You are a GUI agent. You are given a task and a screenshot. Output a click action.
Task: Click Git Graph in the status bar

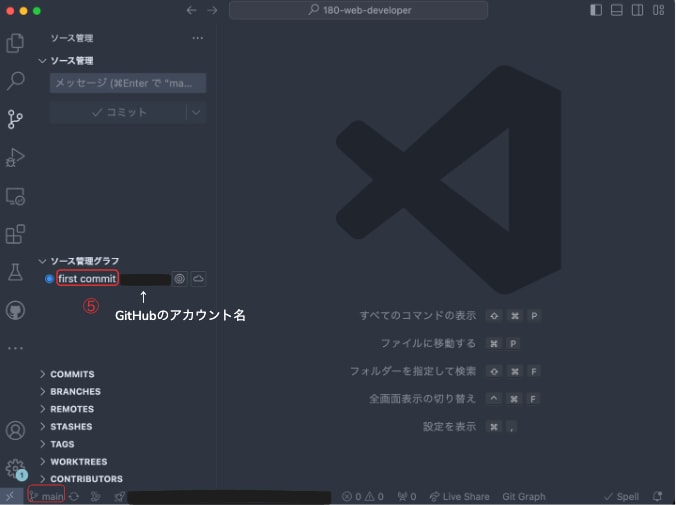pyautogui.click(x=524, y=497)
